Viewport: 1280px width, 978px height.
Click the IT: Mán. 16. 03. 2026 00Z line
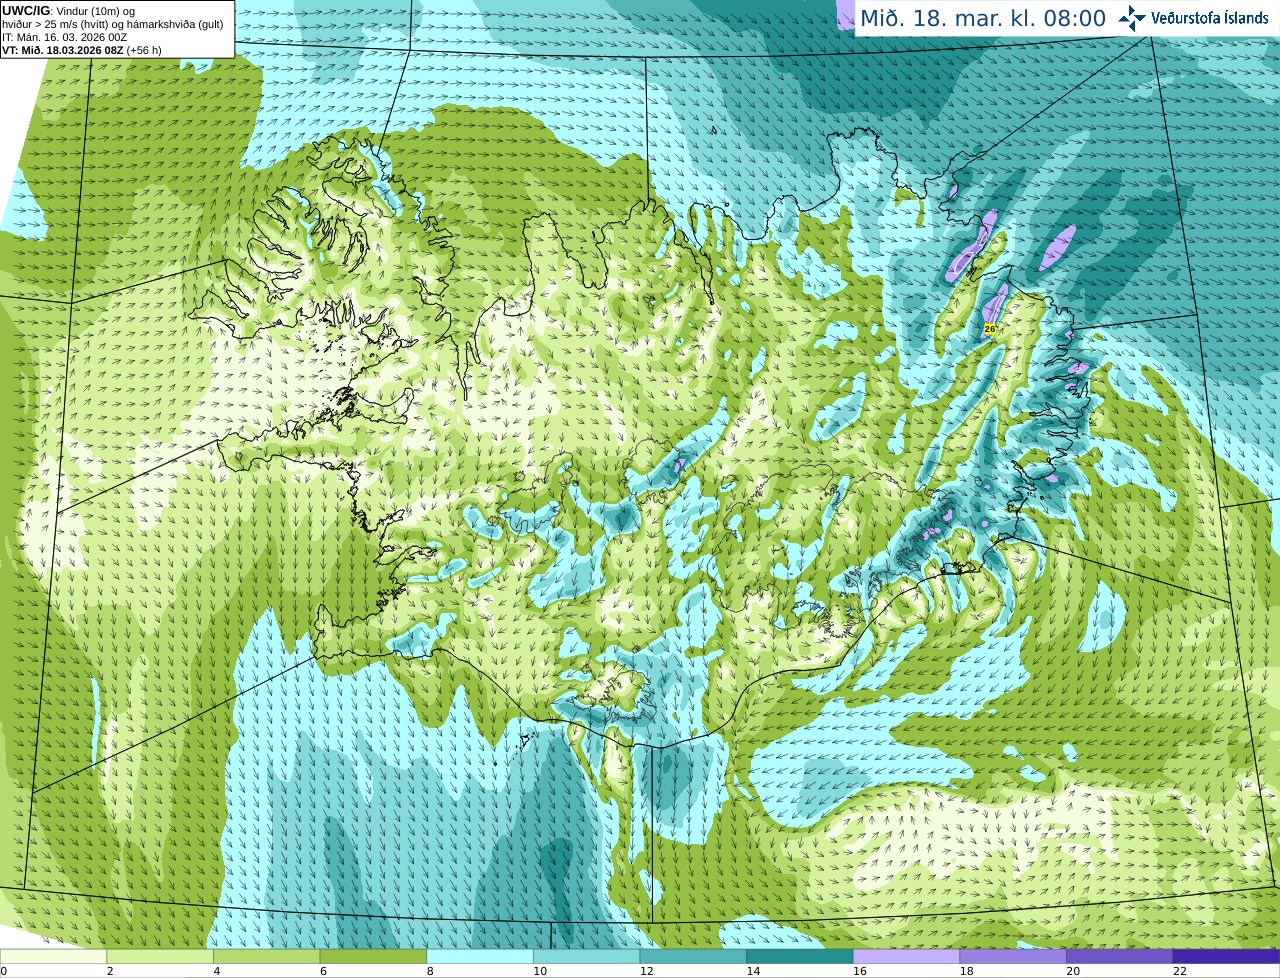coord(65,37)
